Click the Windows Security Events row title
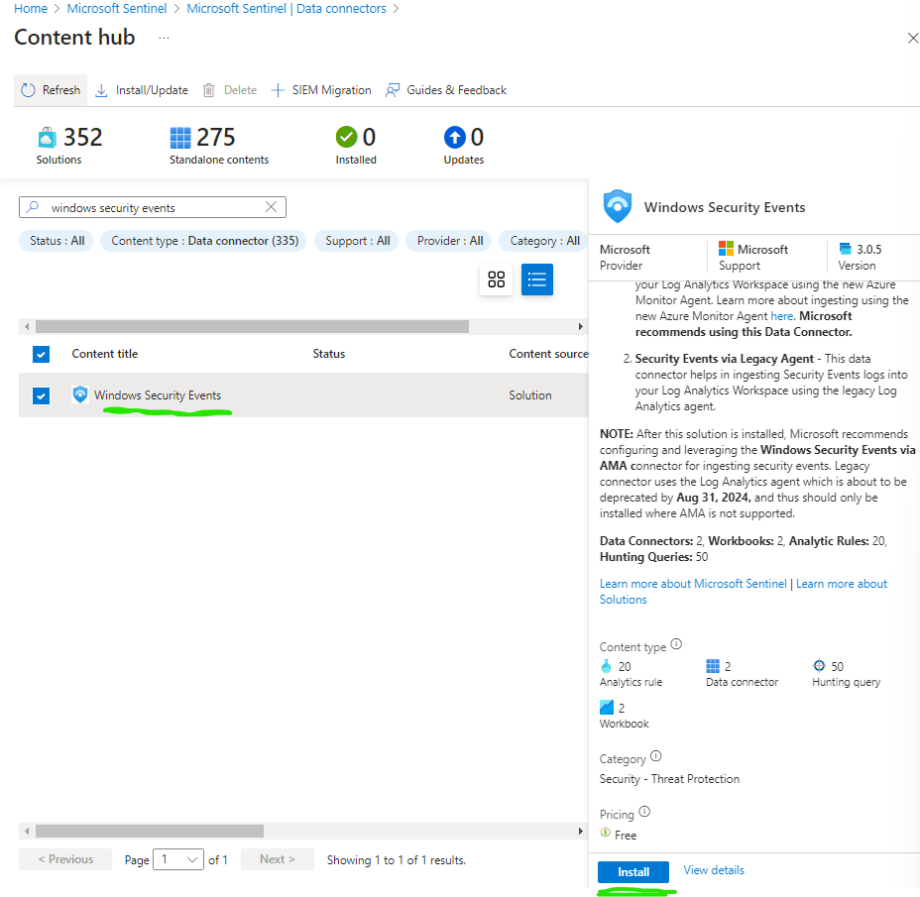This screenshot has height=897, width=920. [158, 395]
